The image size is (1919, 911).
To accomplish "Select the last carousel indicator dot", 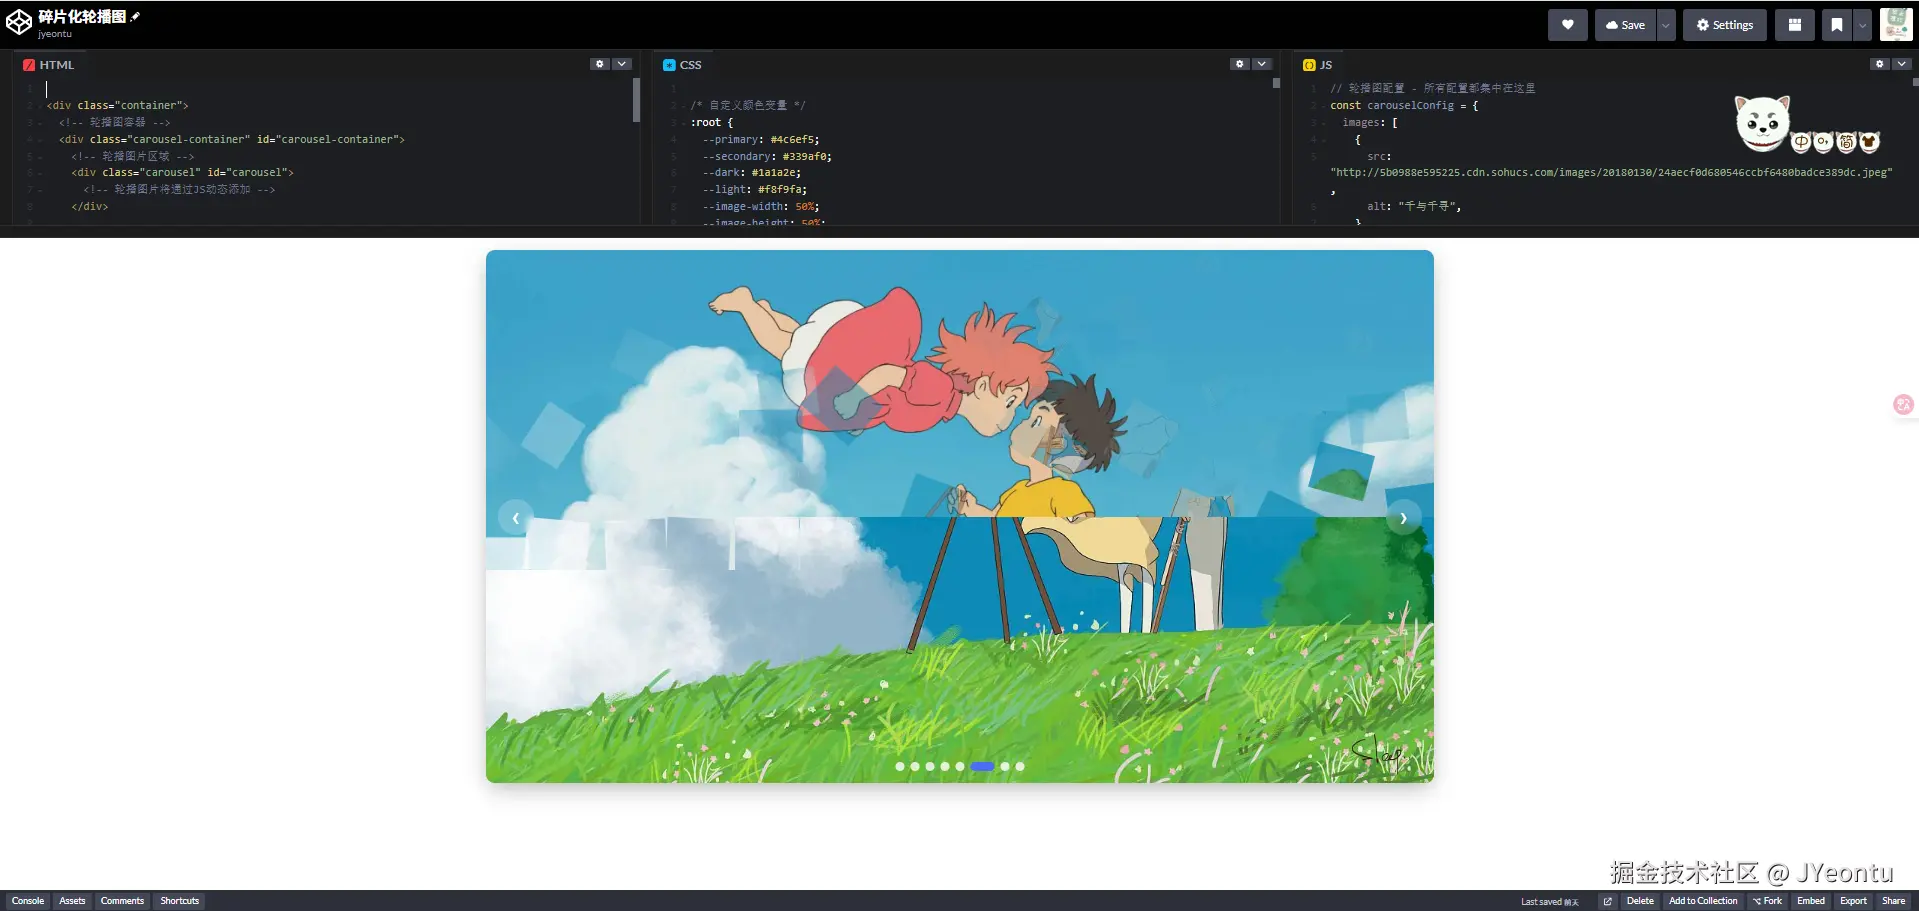I will click(x=1020, y=767).
